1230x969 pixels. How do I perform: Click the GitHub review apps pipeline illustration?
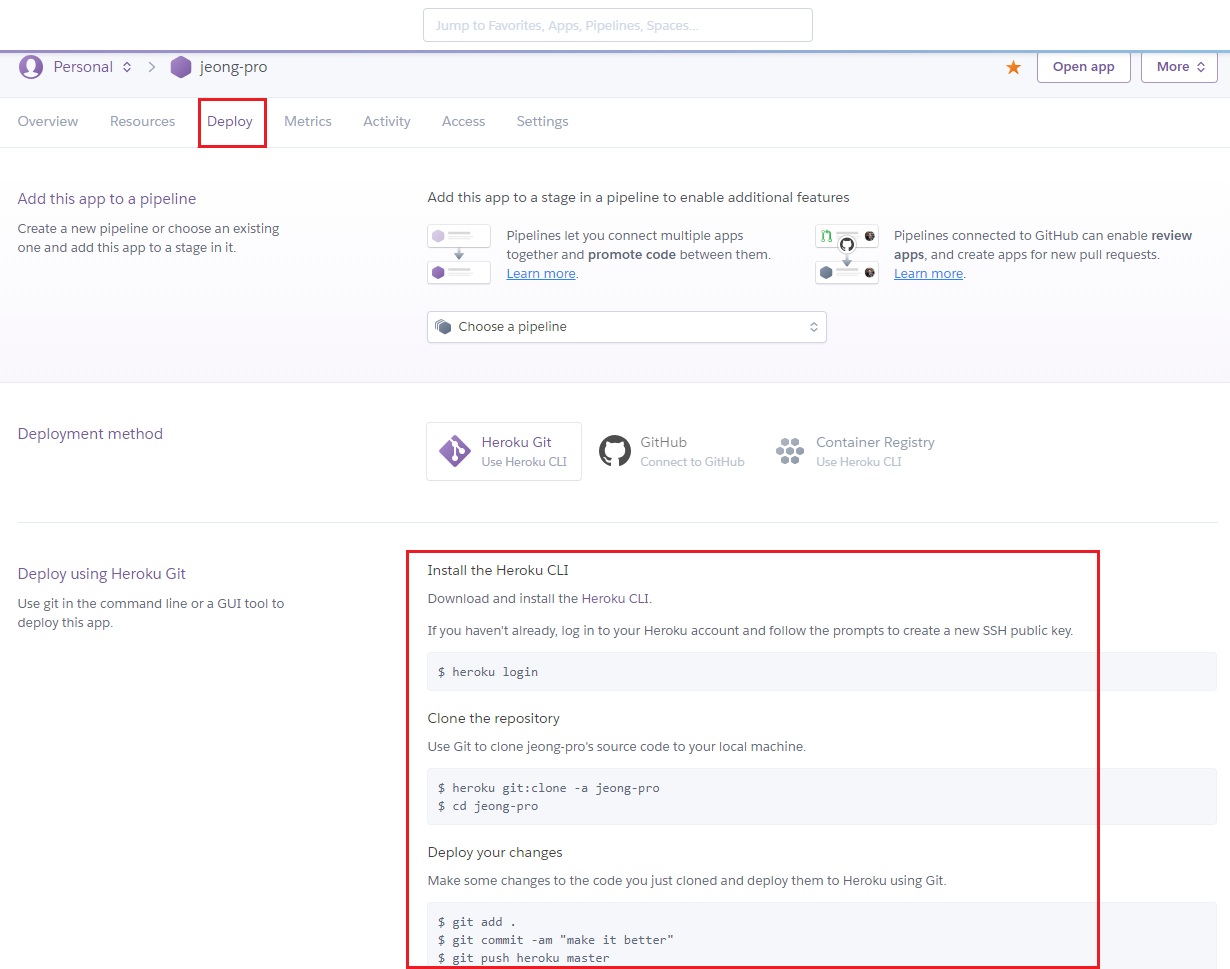tap(847, 254)
